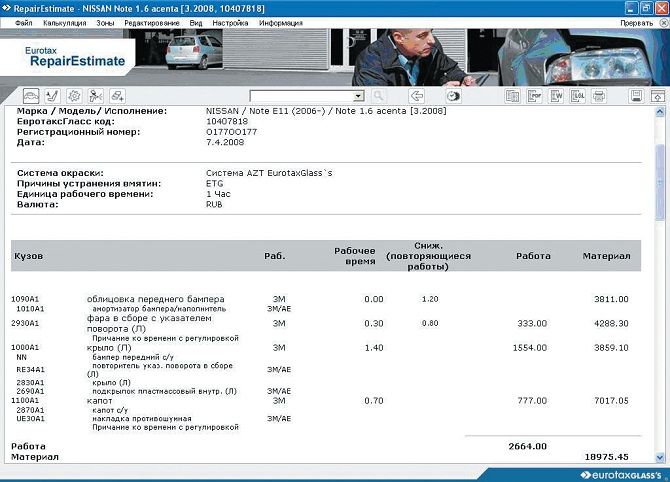Click total material value 18975.45
The image size is (670, 482).
tap(607, 457)
